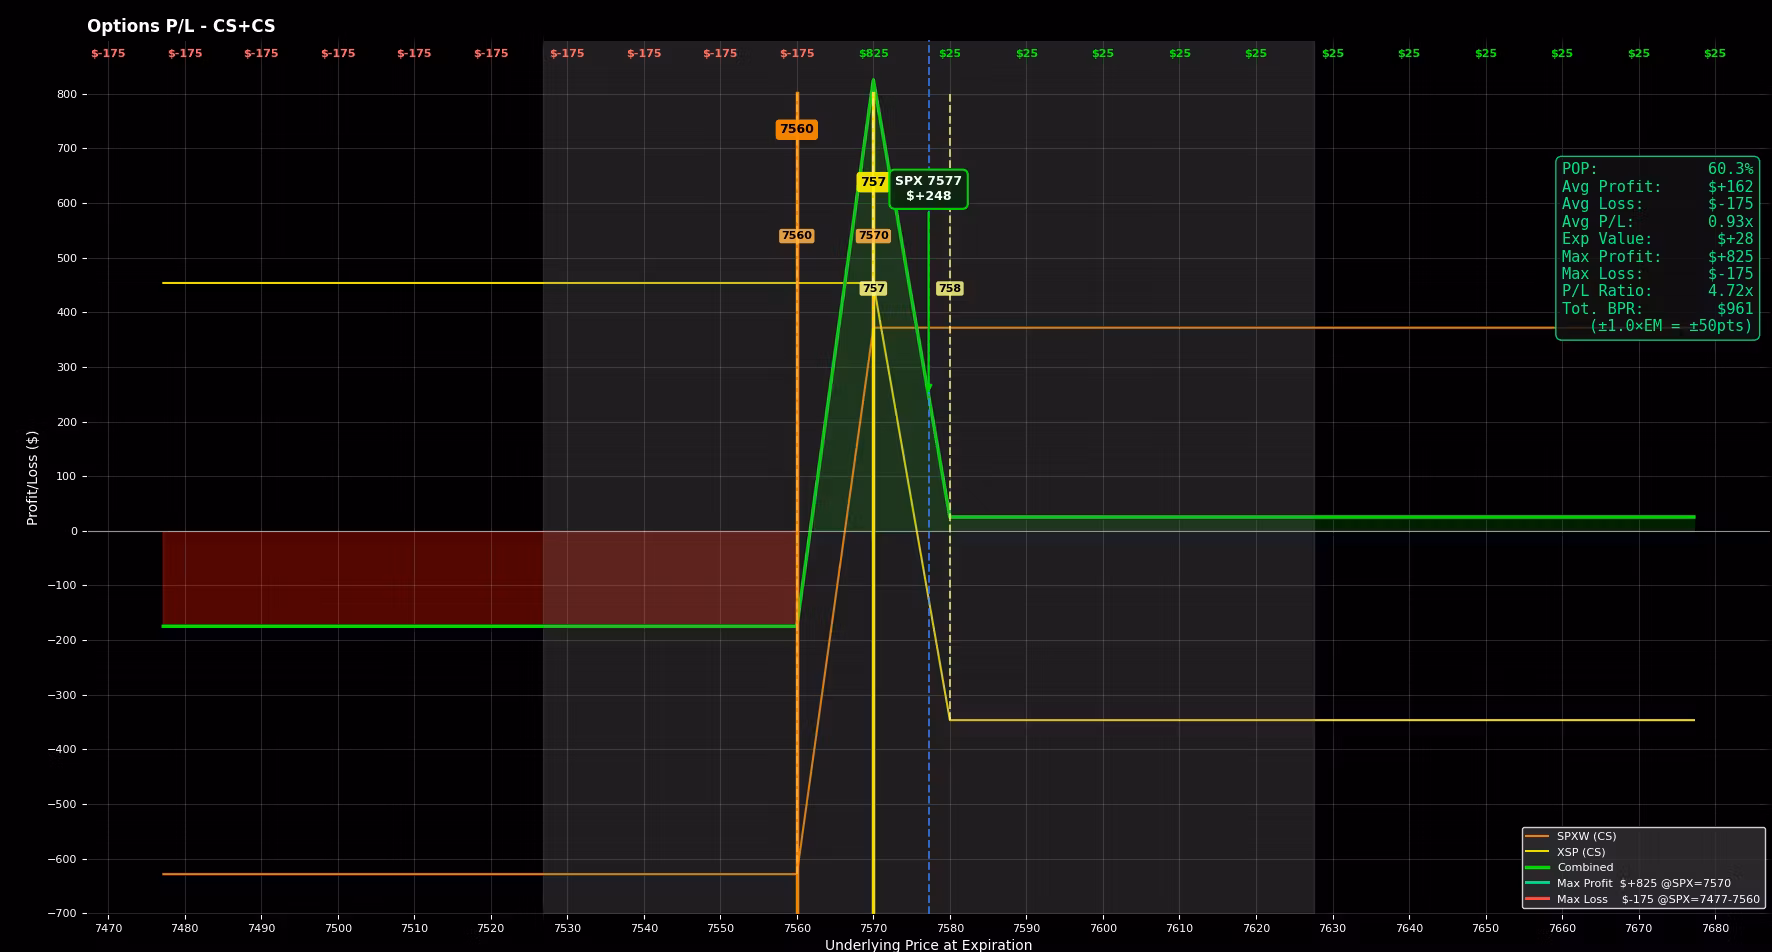The image size is (1772, 952).
Task: Click the Max Loss $-175 stats row
Action: pos(1657,274)
